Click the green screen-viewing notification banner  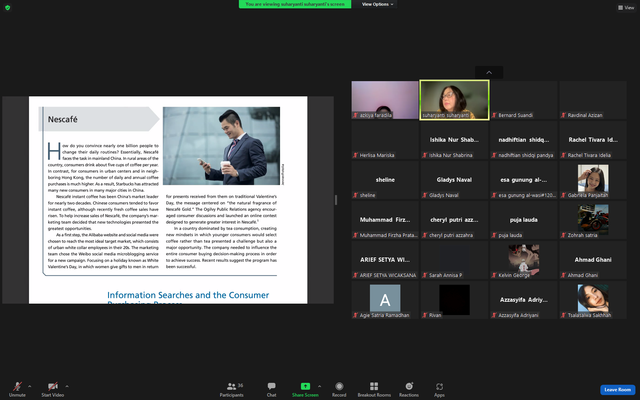click(x=295, y=4)
